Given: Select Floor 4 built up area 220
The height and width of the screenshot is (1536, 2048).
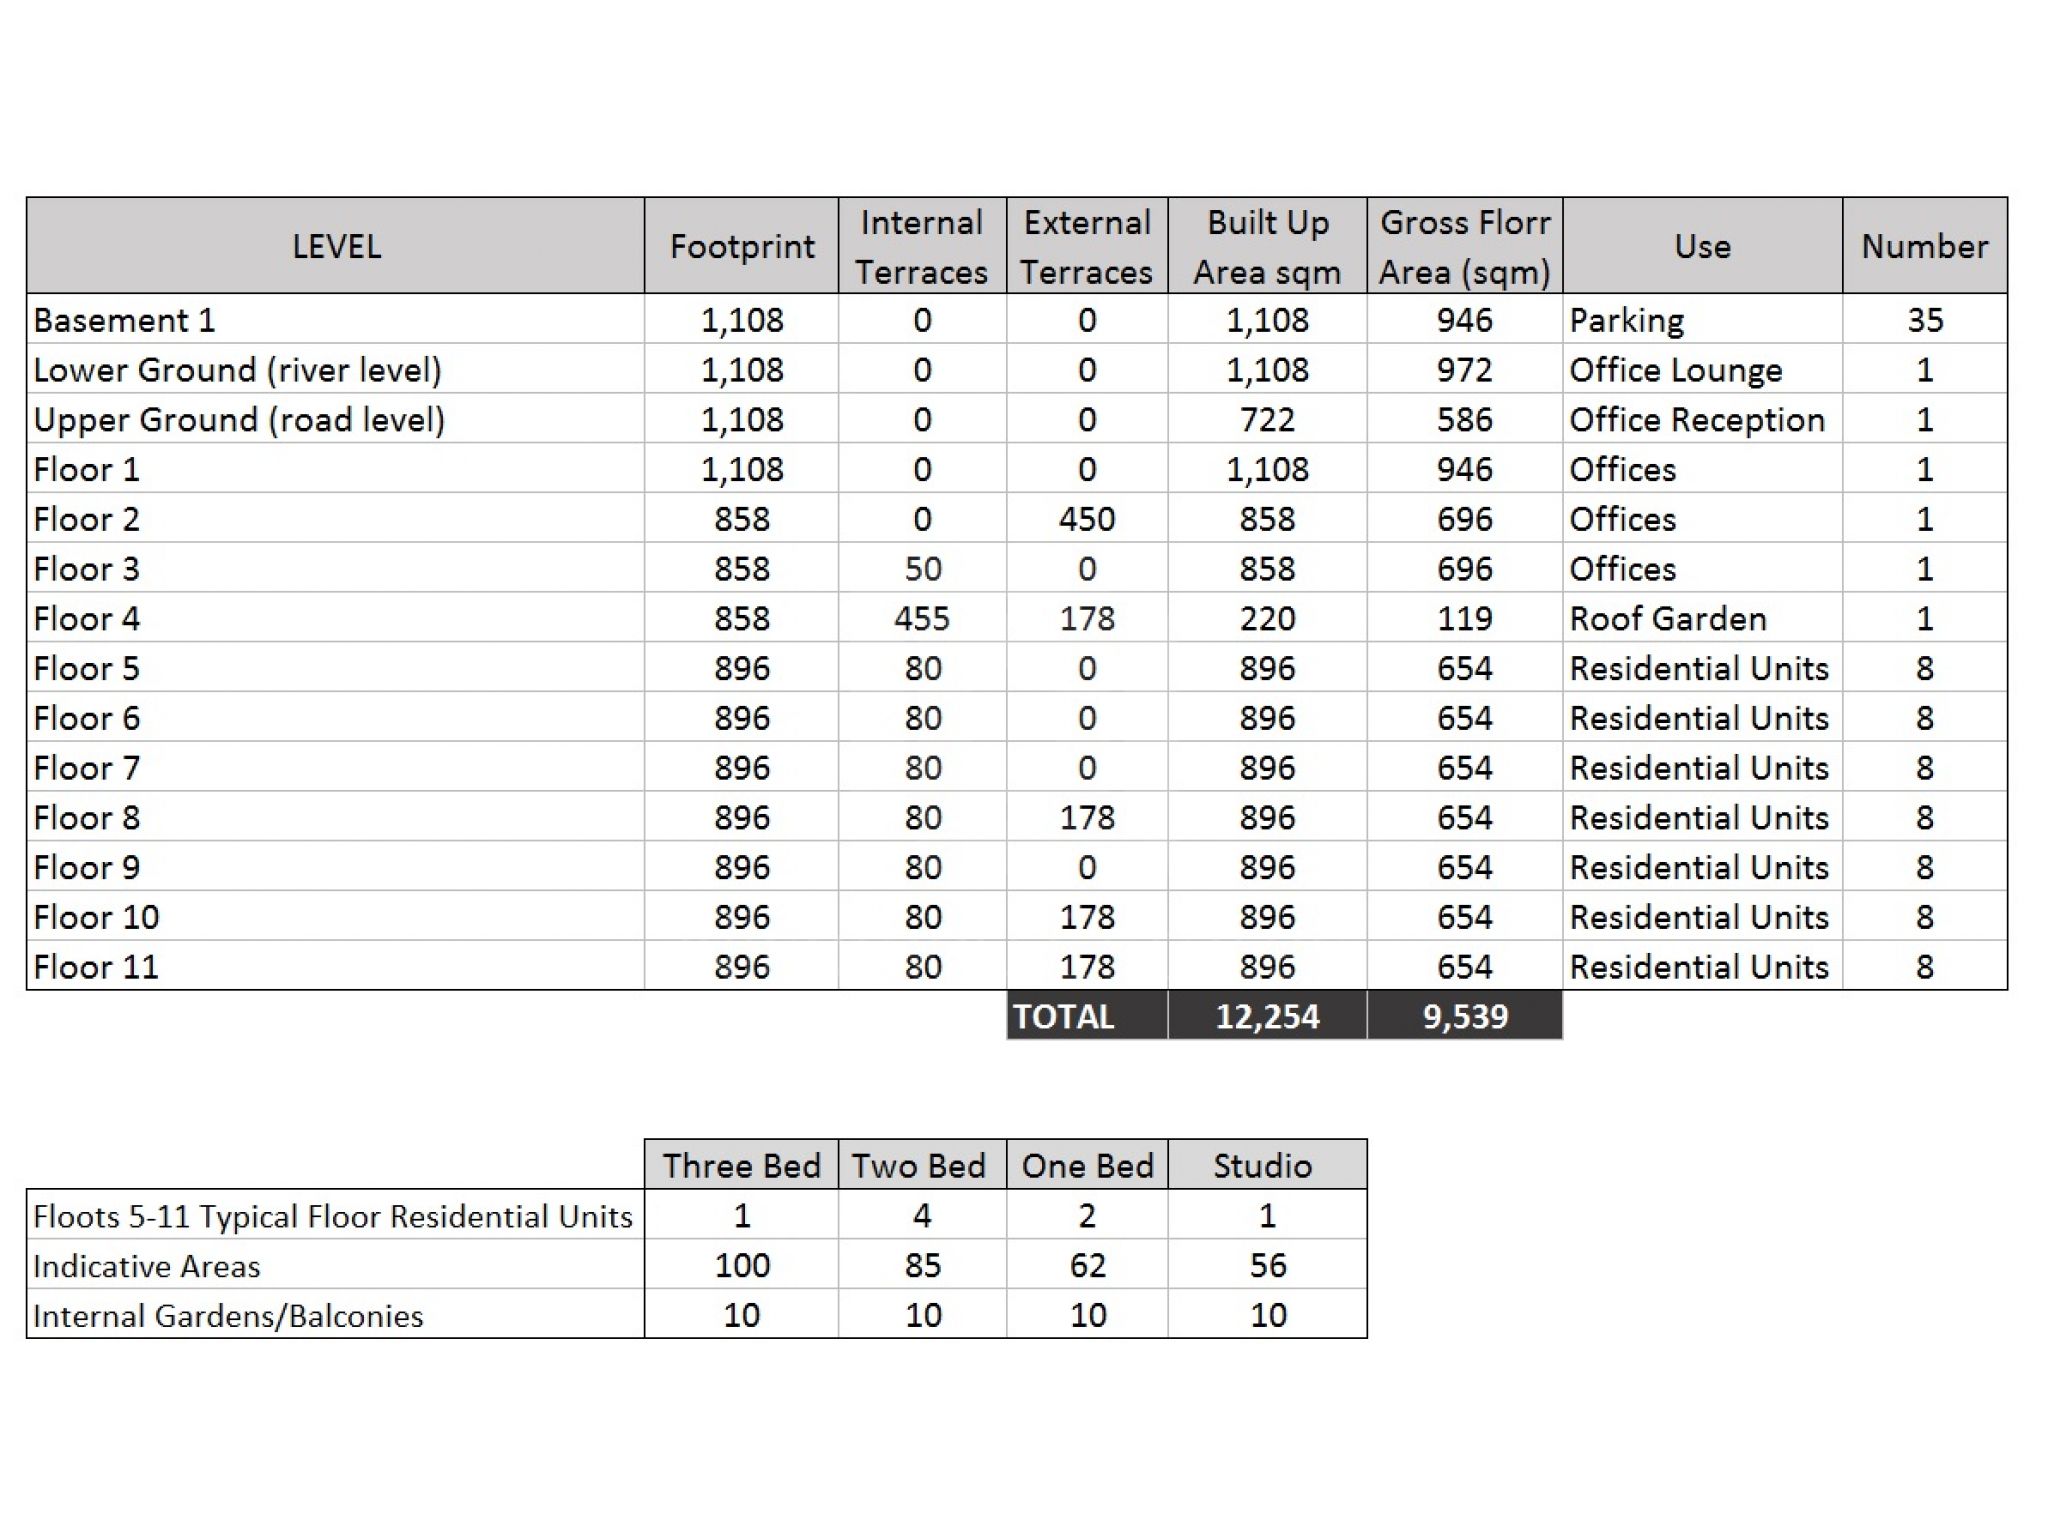Looking at the screenshot, I should point(1267,618).
